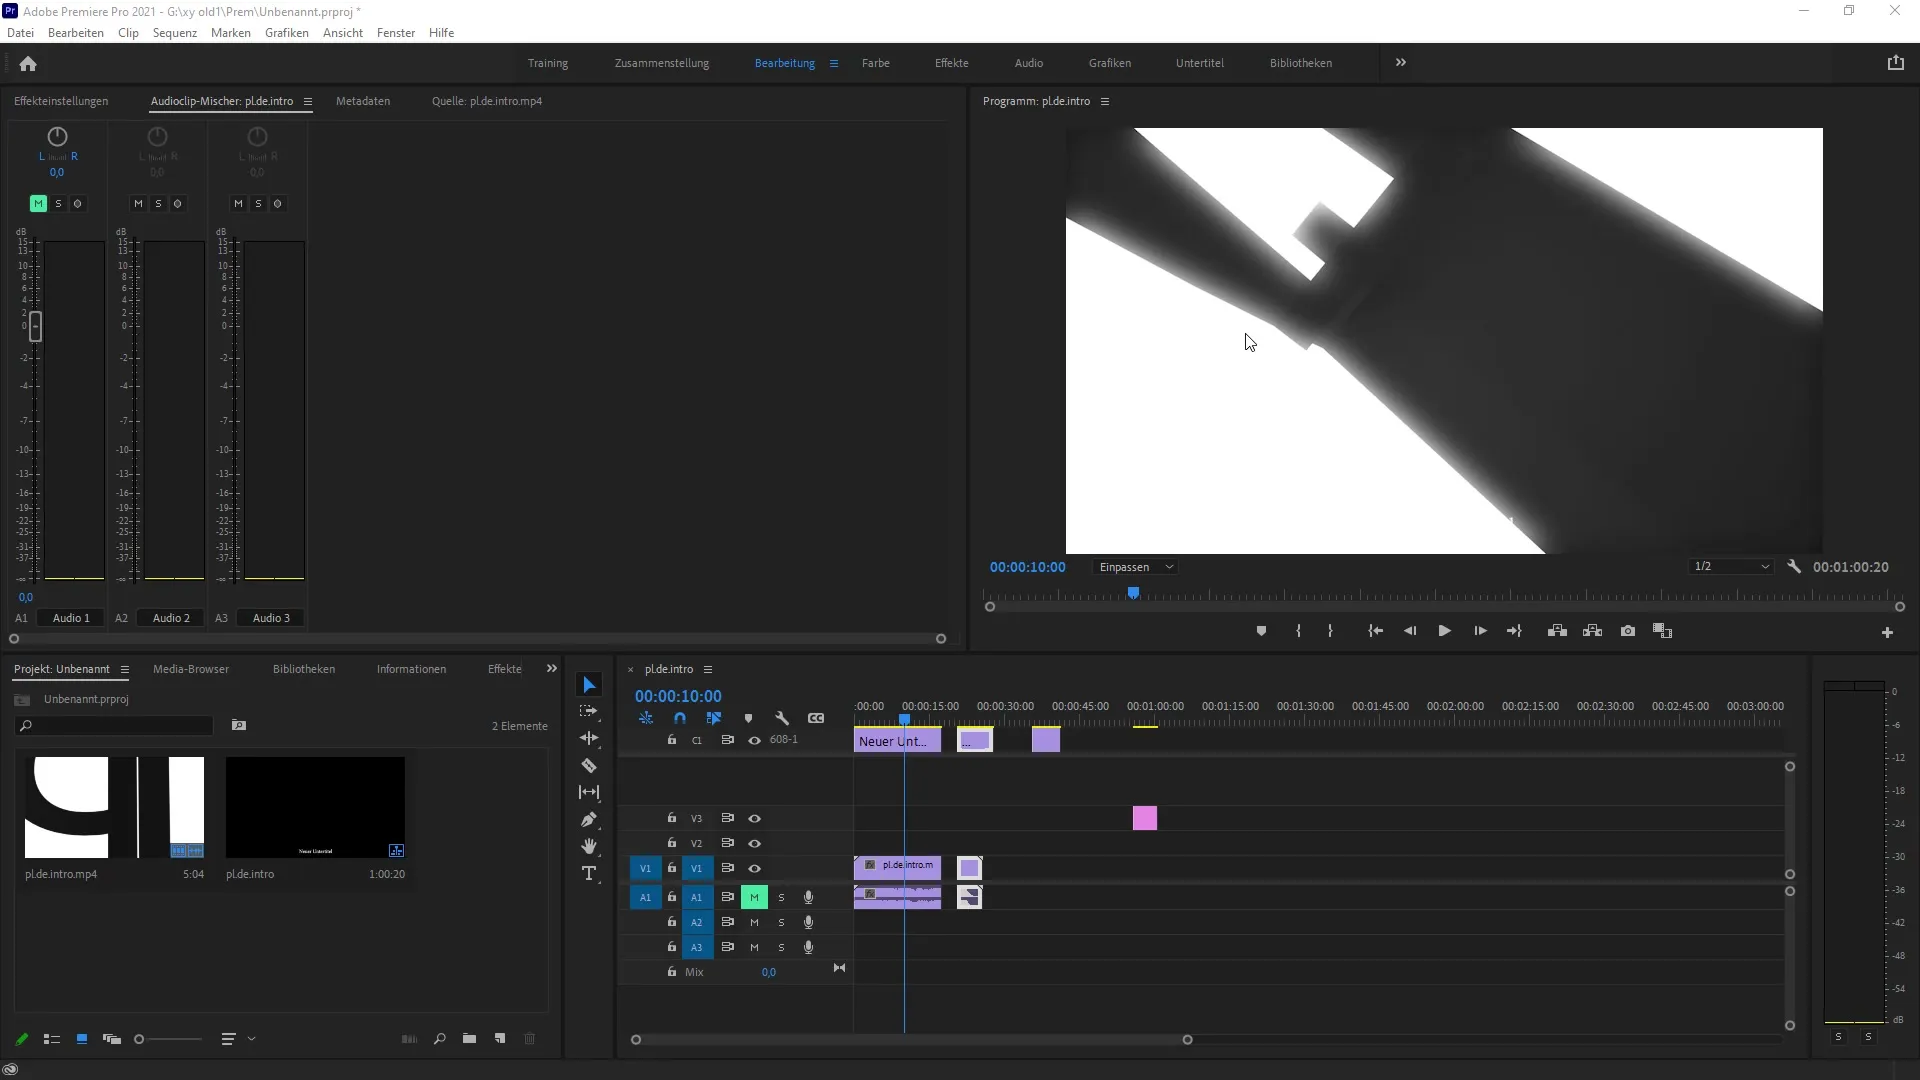
Task: Click Mark In button
Action: [x=1298, y=631]
